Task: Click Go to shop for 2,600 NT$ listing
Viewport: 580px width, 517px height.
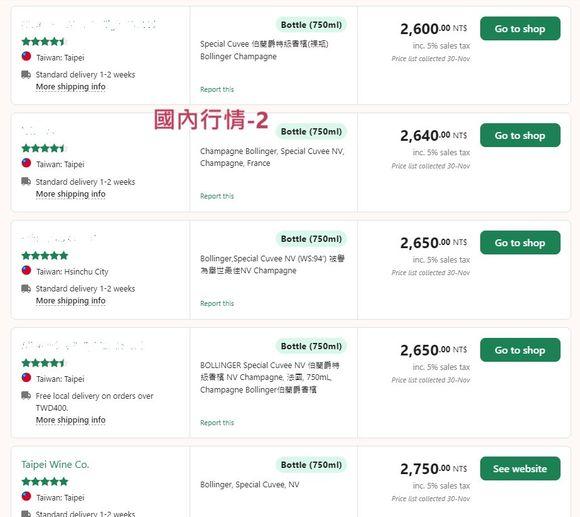Action: point(520,28)
